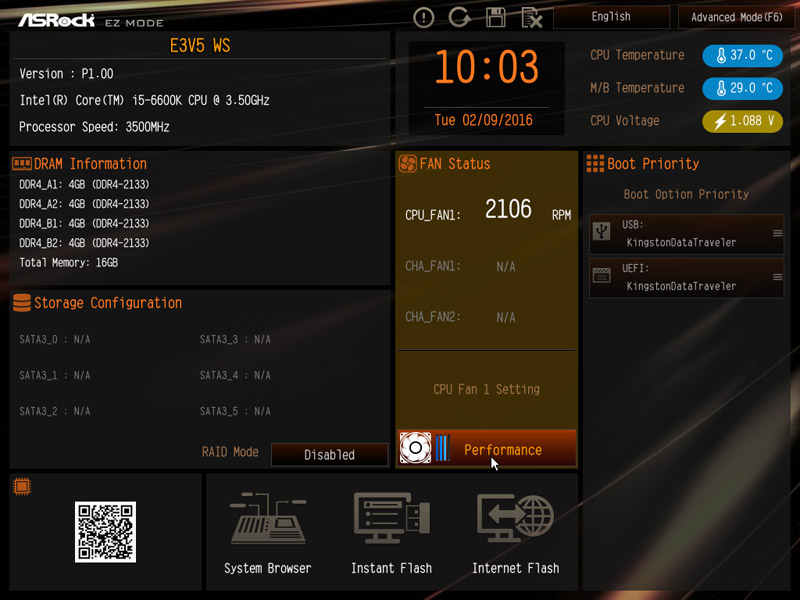Click the FAN Status fan icon
The height and width of the screenshot is (600, 800).
[408, 164]
